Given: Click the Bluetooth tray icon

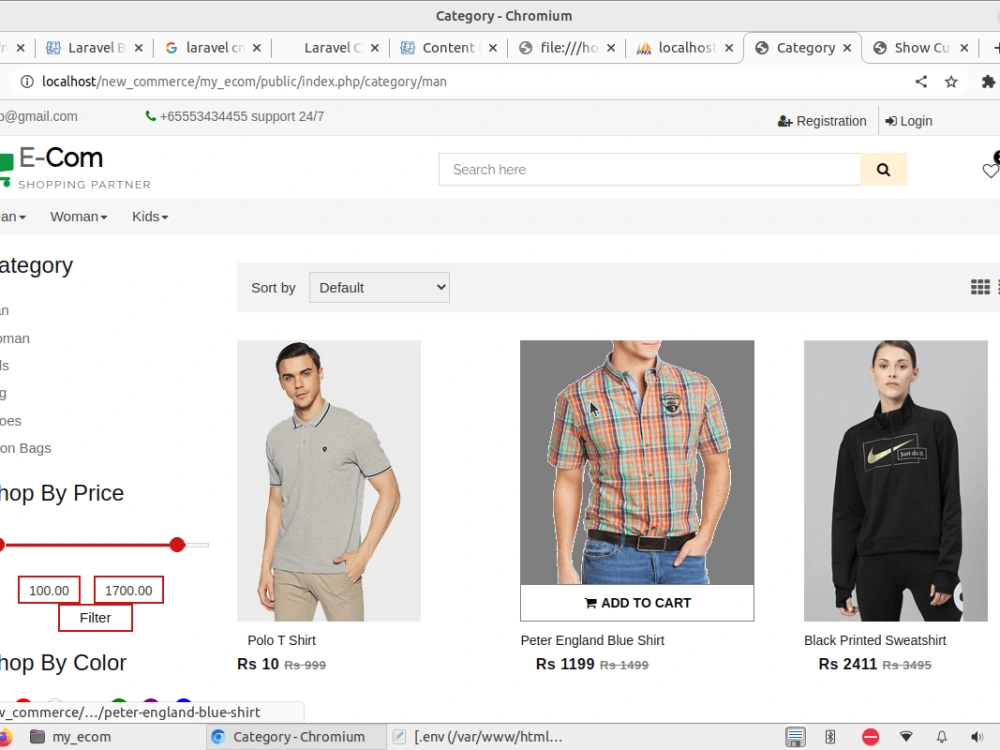Looking at the screenshot, I should (830, 737).
